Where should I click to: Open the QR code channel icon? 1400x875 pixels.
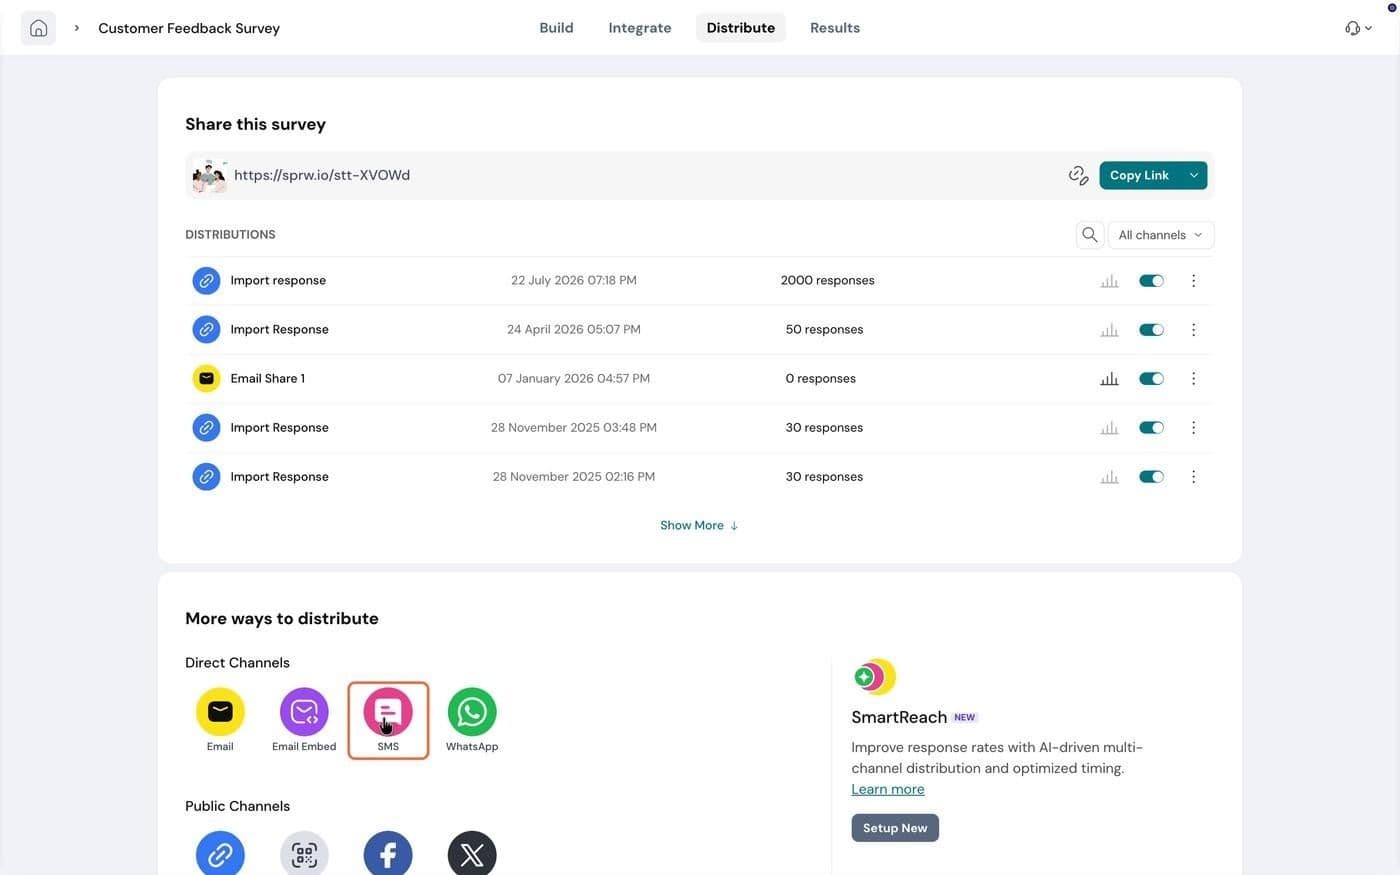coord(304,853)
